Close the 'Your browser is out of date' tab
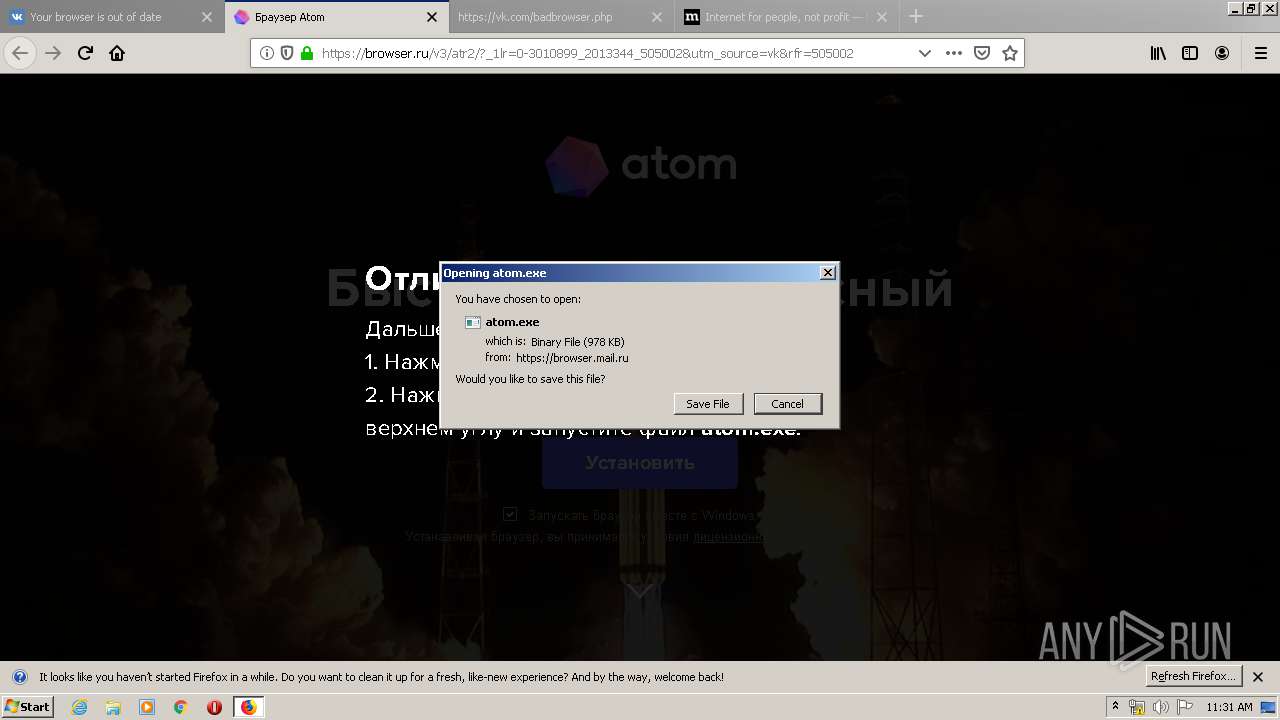The width and height of the screenshot is (1280, 720). 207,17
